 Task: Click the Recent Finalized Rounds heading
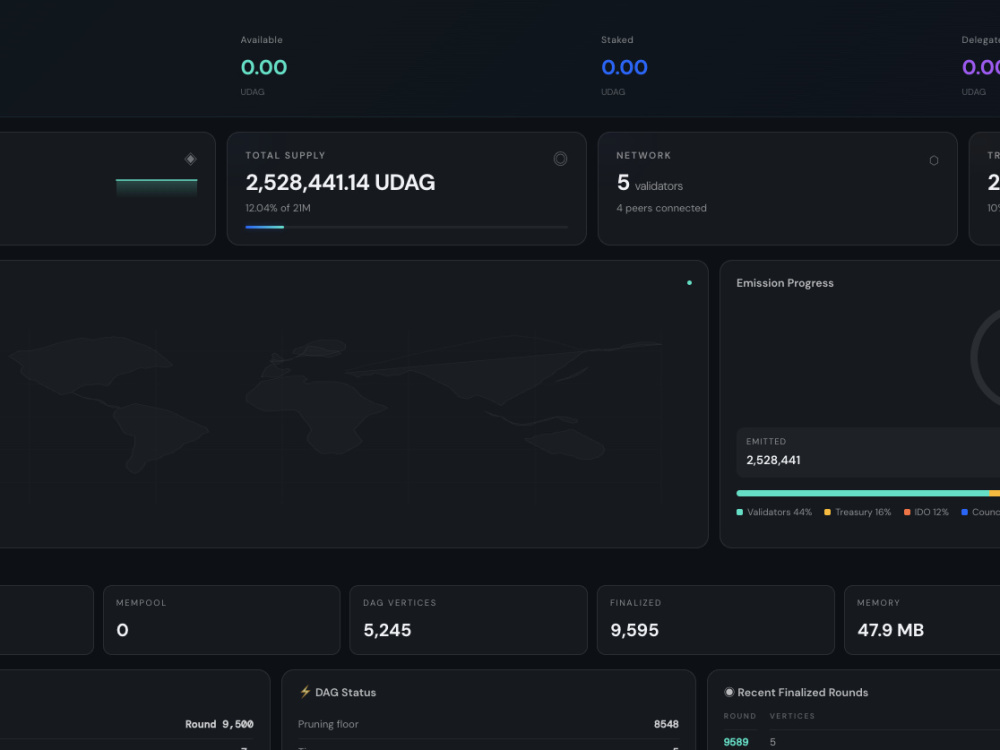(802, 692)
